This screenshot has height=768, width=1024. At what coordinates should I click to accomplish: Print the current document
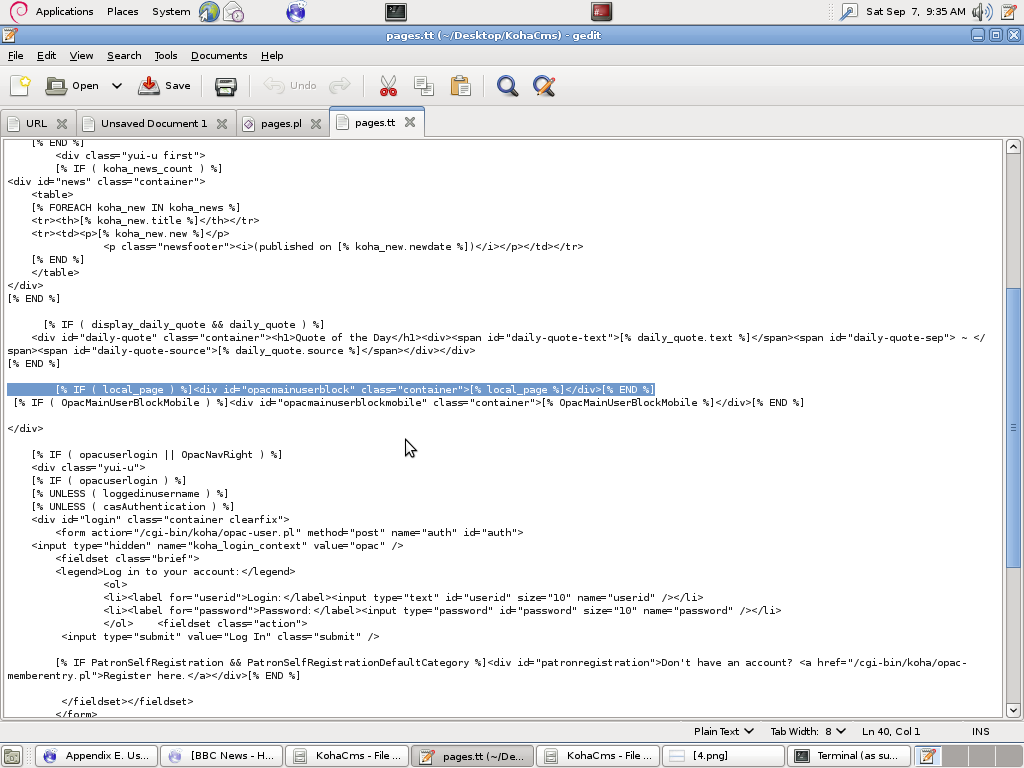tap(224, 86)
